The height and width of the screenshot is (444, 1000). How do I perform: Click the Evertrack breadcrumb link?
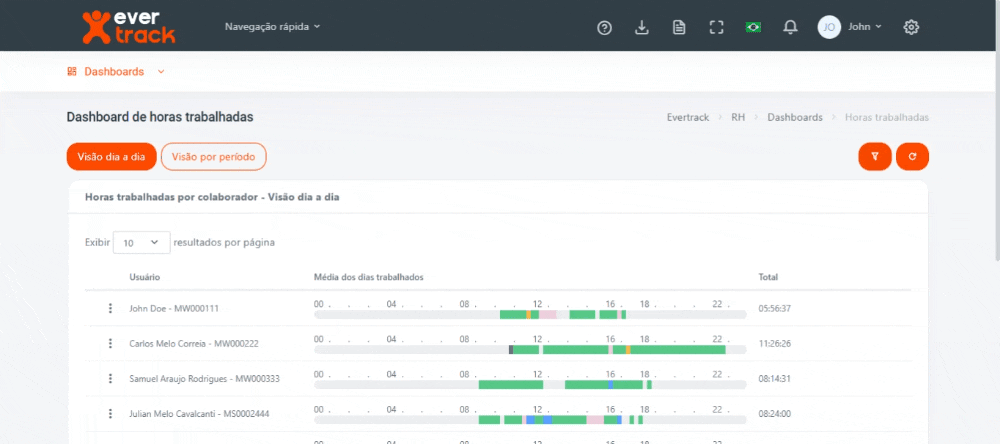point(688,117)
